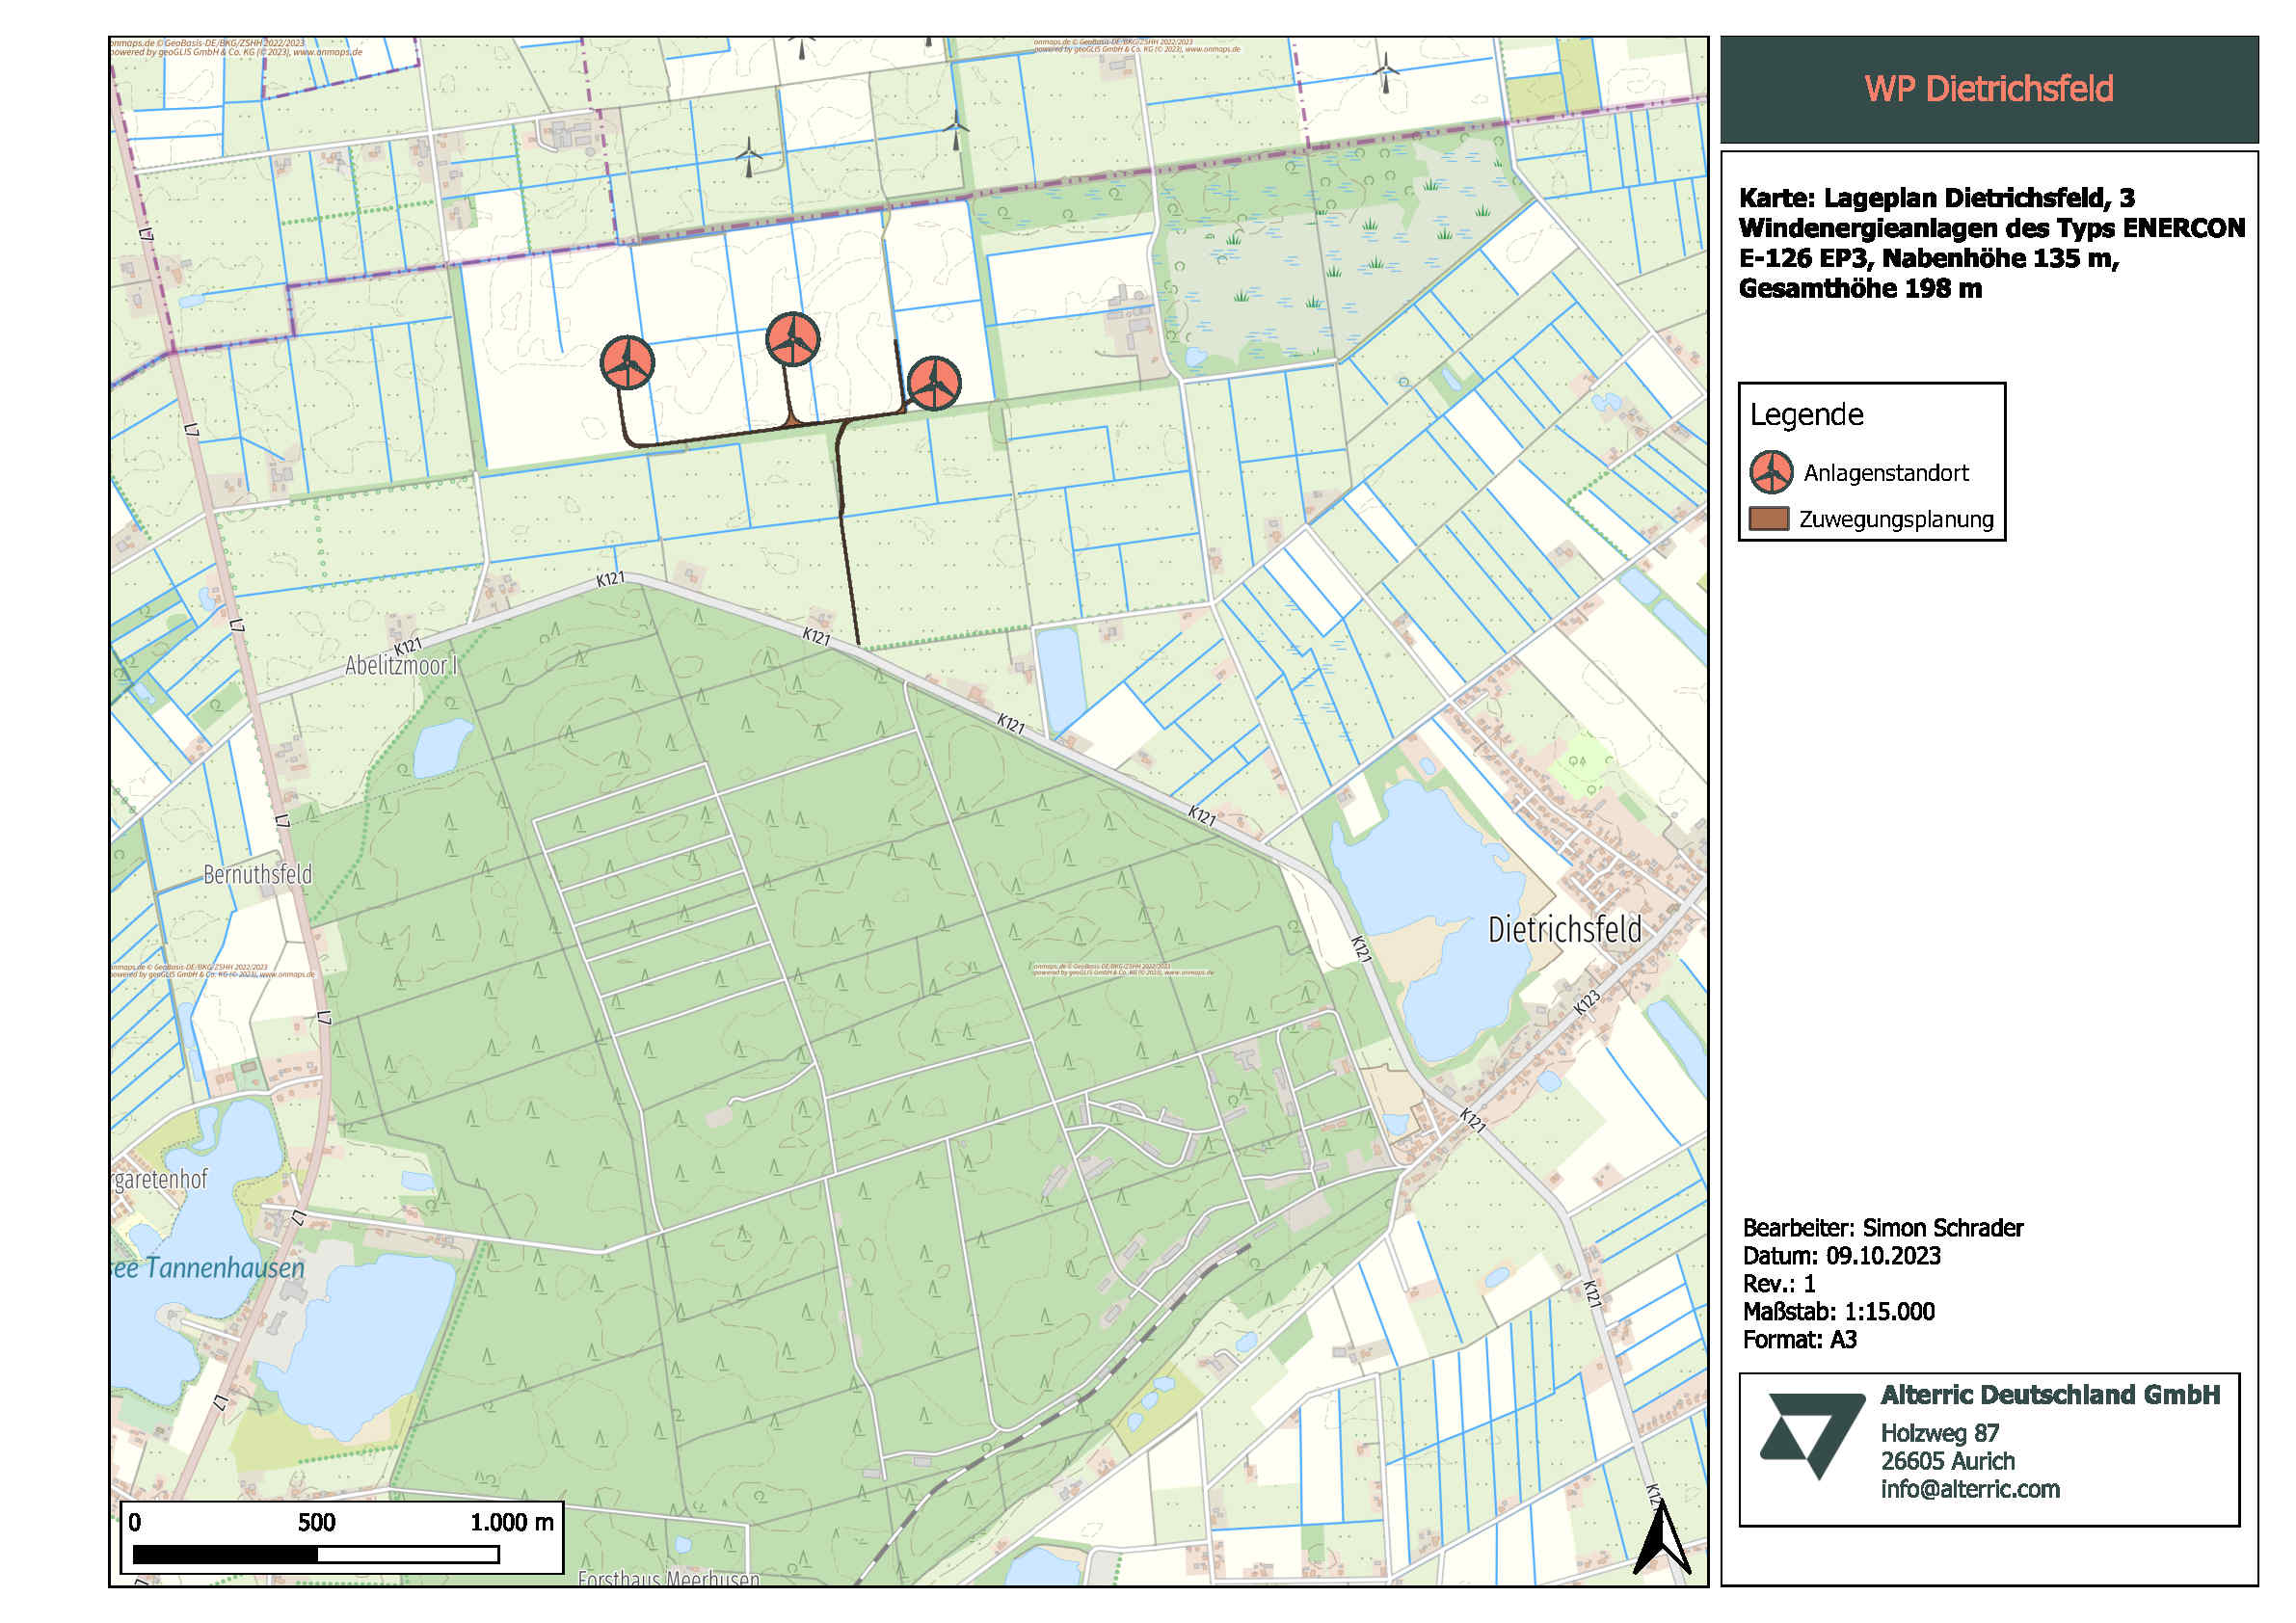Click the WP Dietrichsfeld title banner

1988,89
